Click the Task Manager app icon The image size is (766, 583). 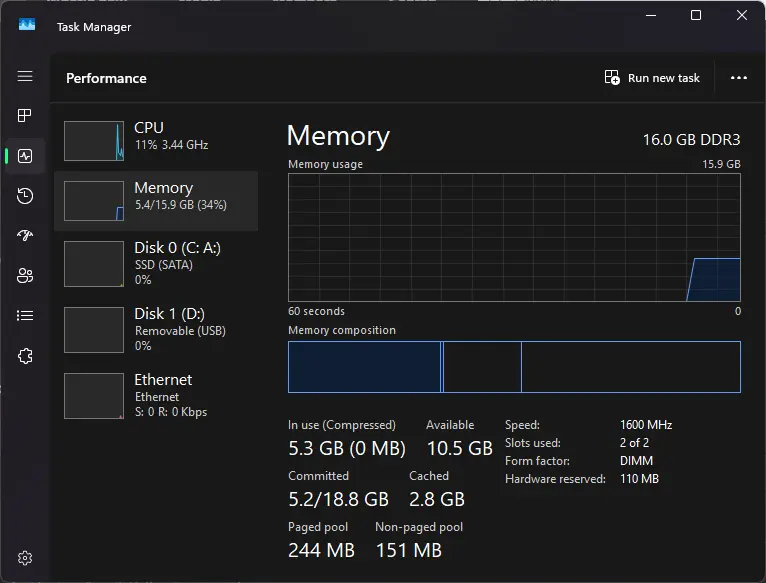(x=27, y=24)
